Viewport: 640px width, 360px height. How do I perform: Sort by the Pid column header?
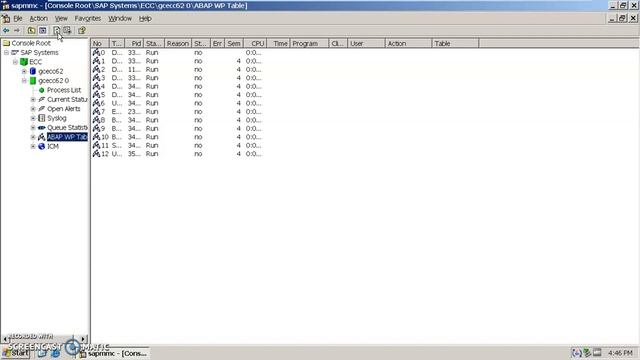click(x=134, y=43)
